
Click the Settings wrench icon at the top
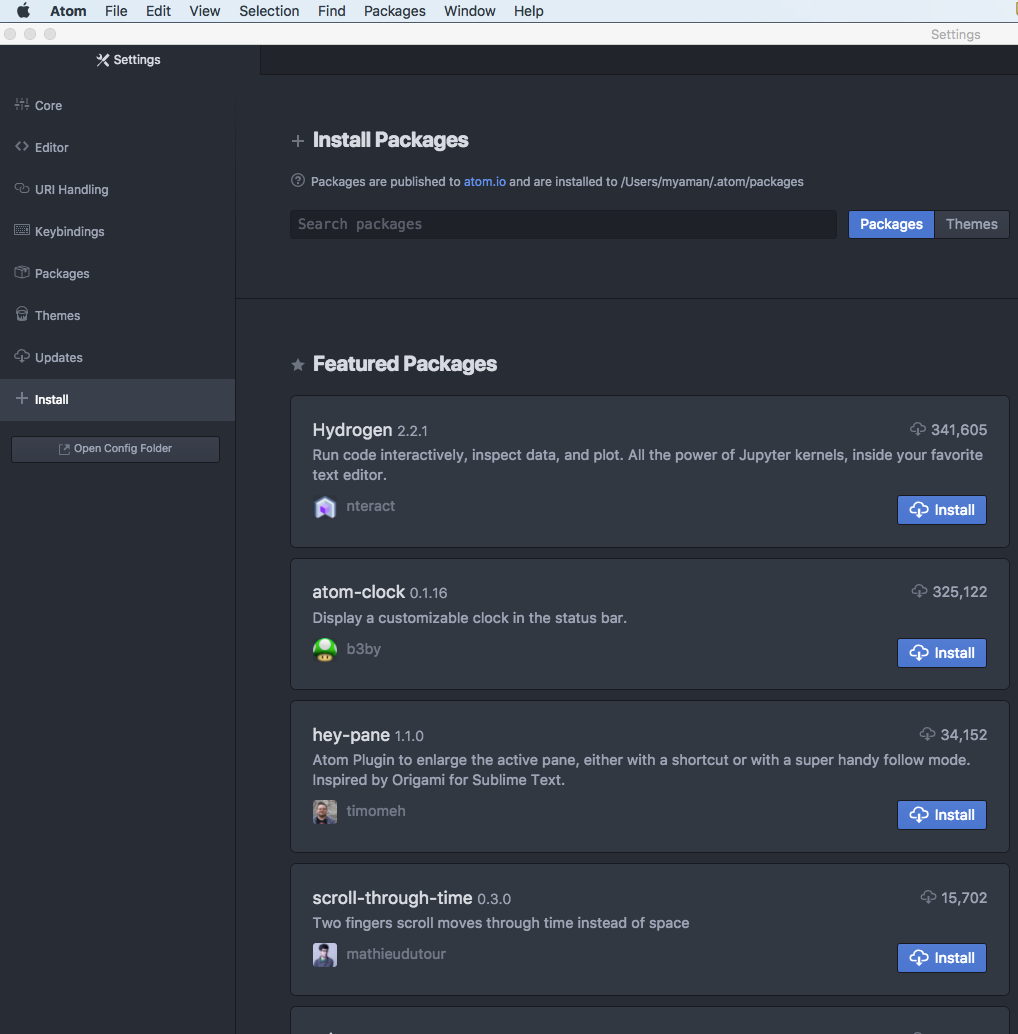pos(101,59)
